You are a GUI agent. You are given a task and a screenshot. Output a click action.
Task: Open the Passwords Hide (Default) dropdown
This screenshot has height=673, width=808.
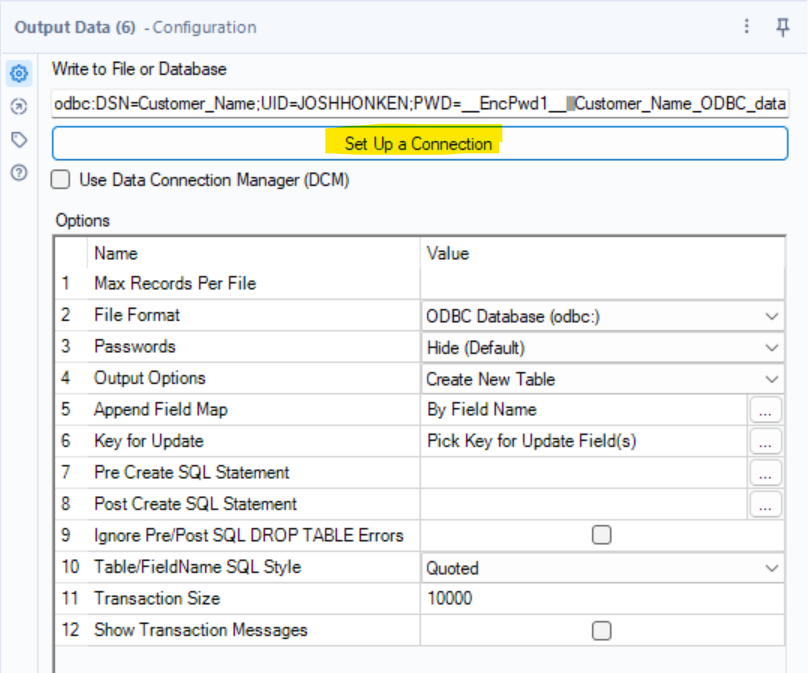tap(602, 348)
